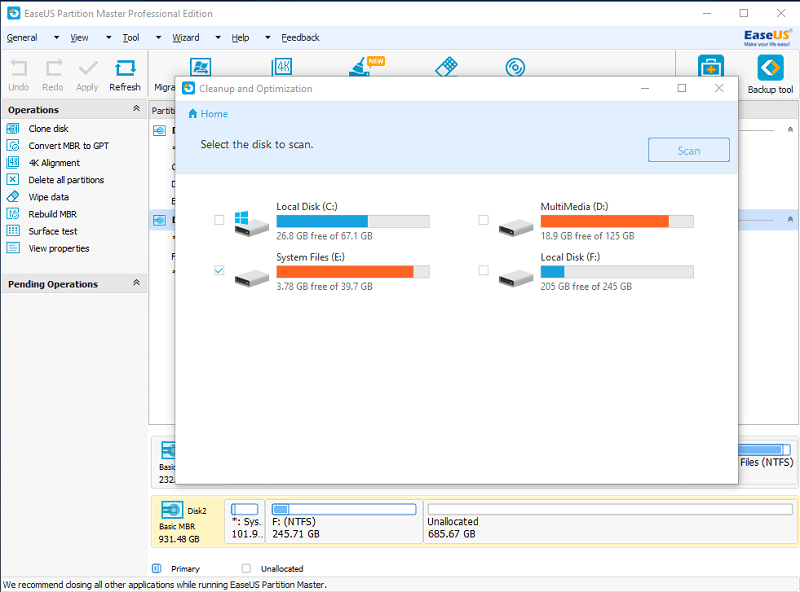Minimize the Cleanup and Optimization dialog

click(645, 88)
